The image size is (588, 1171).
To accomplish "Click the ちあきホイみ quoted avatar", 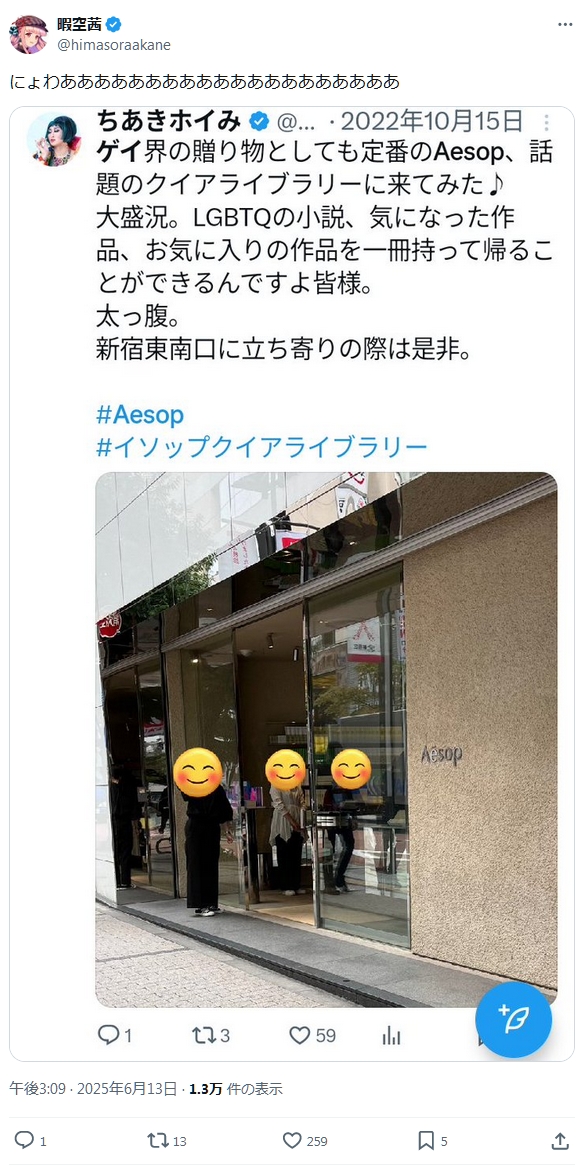I will 54,139.
